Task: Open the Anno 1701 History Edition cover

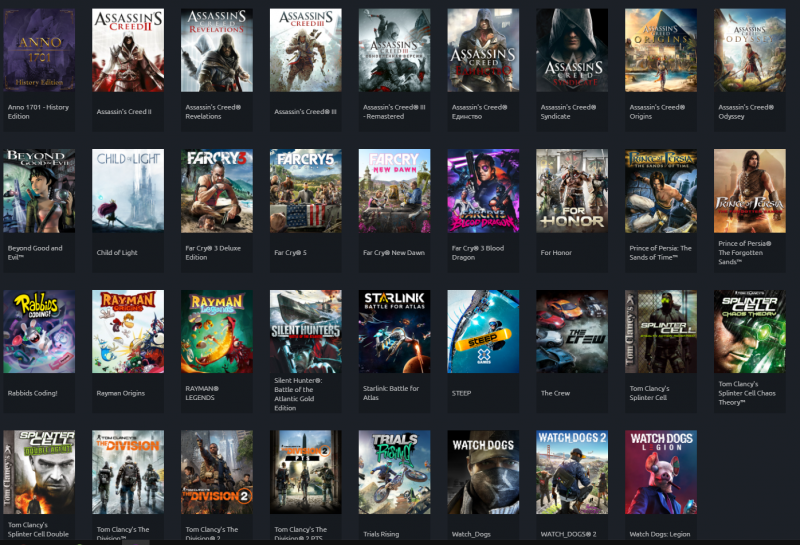Action: 39,50
